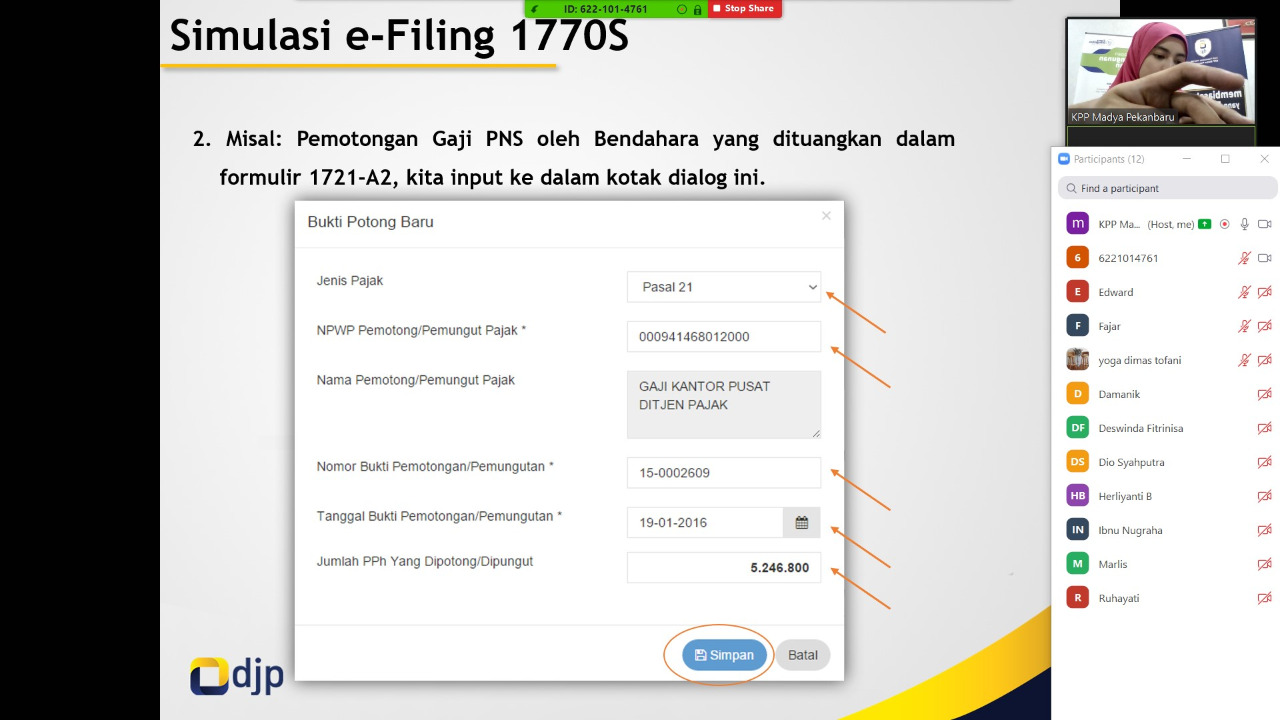1280x720 pixels.
Task: Click the disabled camera icon for Fajar
Action: click(x=1264, y=326)
